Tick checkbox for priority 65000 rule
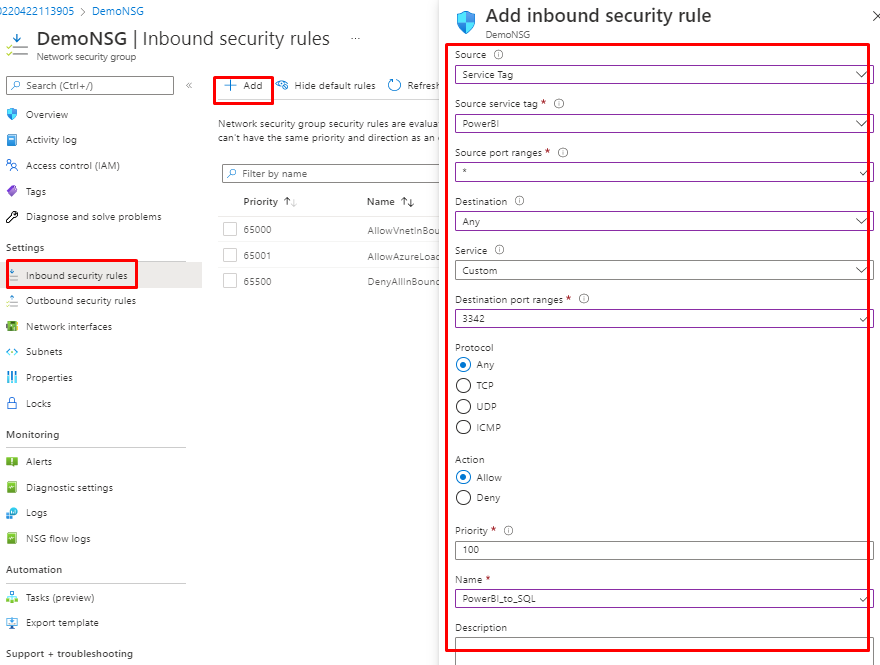 [x=230, y=230]
